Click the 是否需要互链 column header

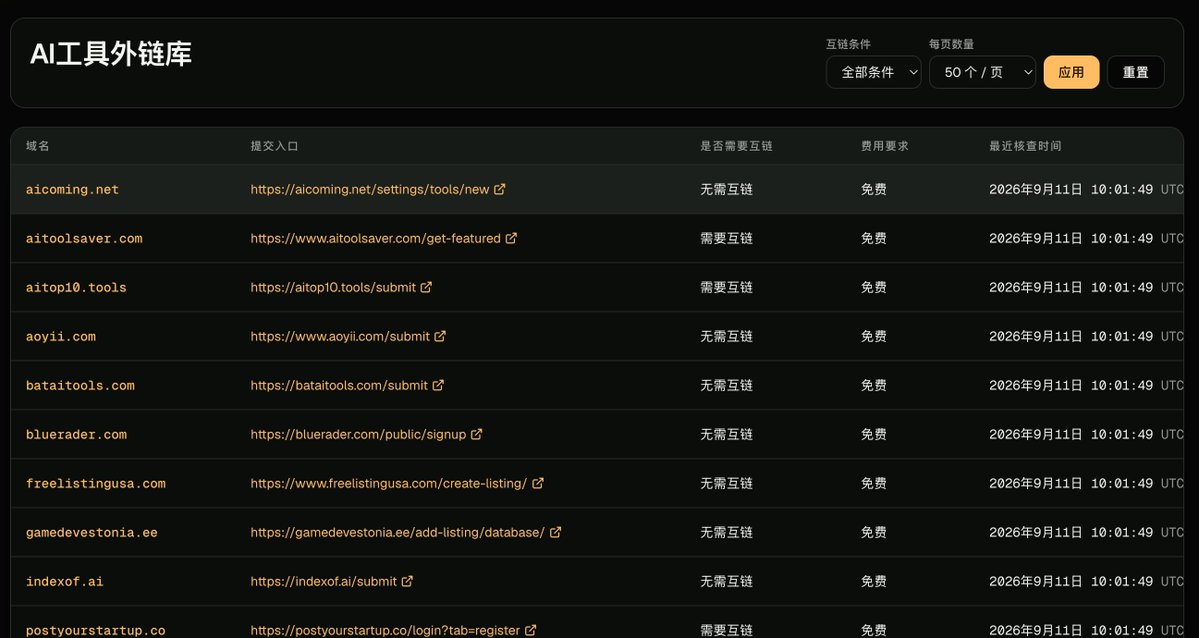(x=736, y=145)
